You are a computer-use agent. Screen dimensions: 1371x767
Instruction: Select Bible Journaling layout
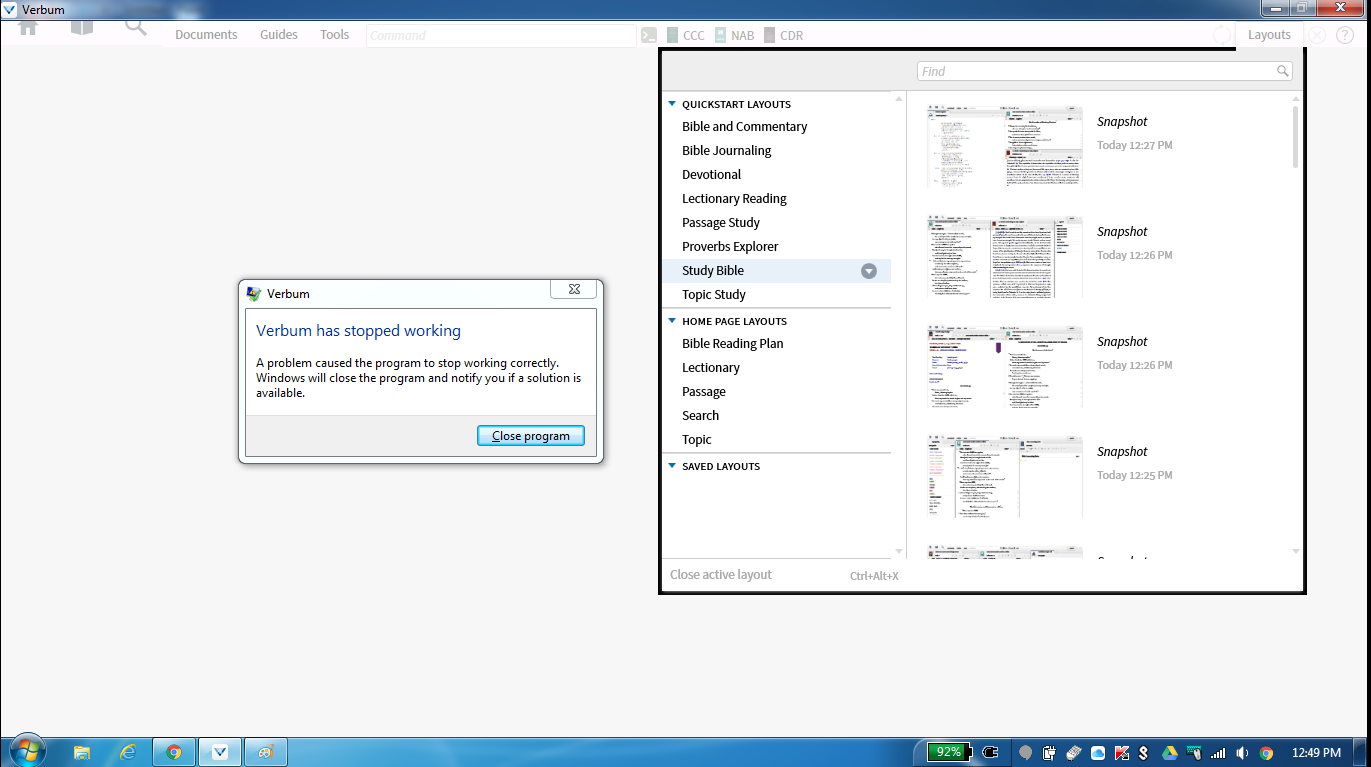click(x=727, y=151)
